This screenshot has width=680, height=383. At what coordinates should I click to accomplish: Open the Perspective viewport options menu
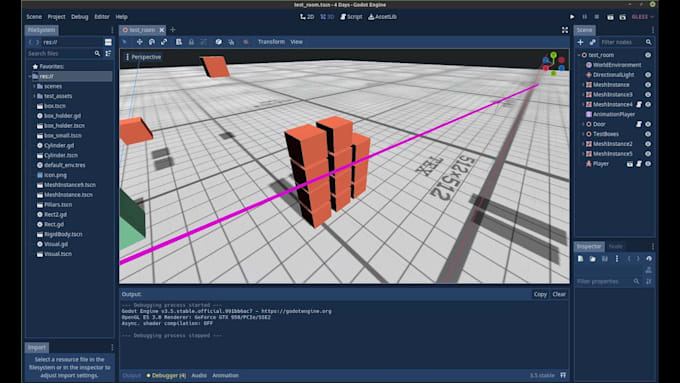click(143, 57)
